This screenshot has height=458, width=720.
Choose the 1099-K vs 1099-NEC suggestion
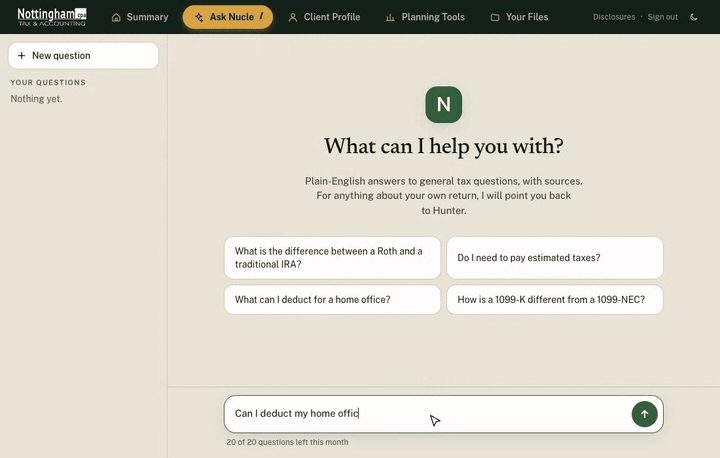555,300
